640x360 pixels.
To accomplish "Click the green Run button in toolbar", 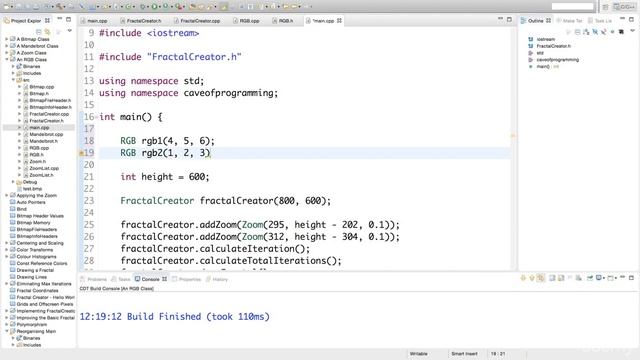I will point(154,6).
